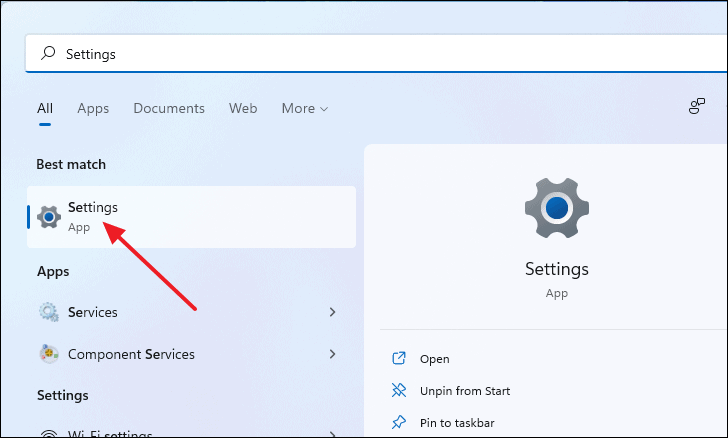Click the Best match heading
This screenshot has width=728, height=438.
pyautogui.click(x=71, y=164)
